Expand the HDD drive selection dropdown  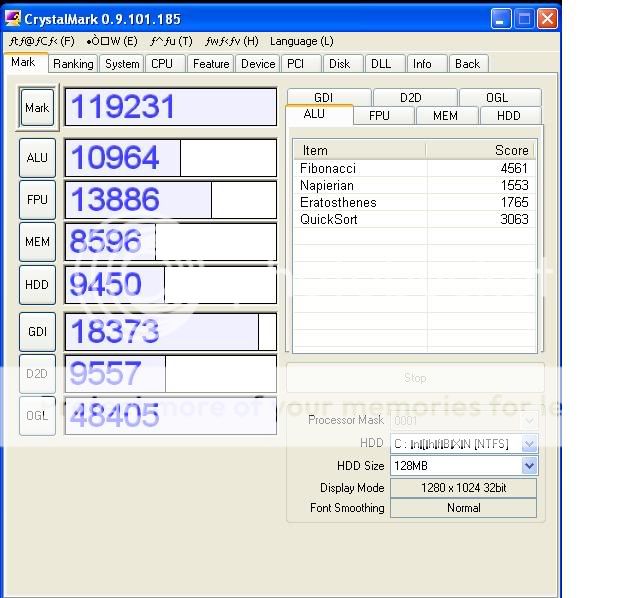click(x=529, y=443)
